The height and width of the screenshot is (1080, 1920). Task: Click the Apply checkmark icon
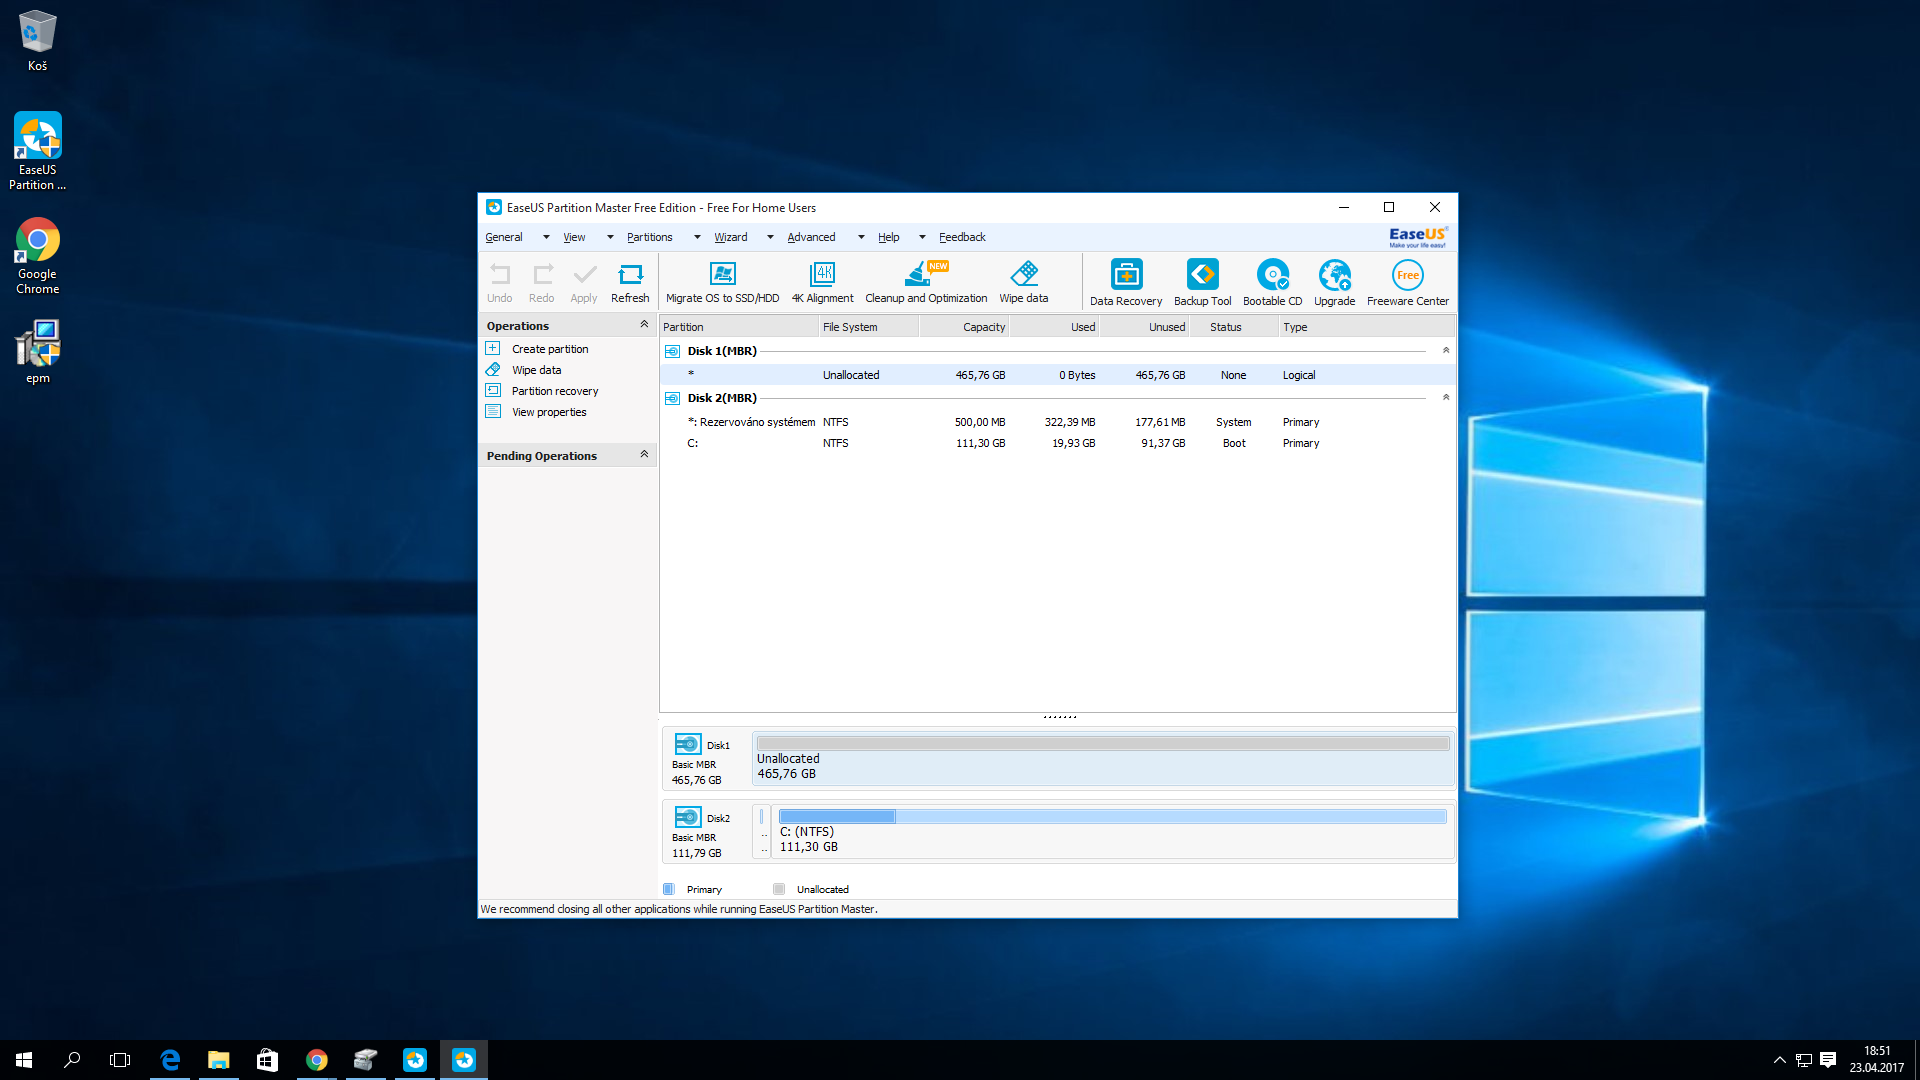[x=584, y=283]
